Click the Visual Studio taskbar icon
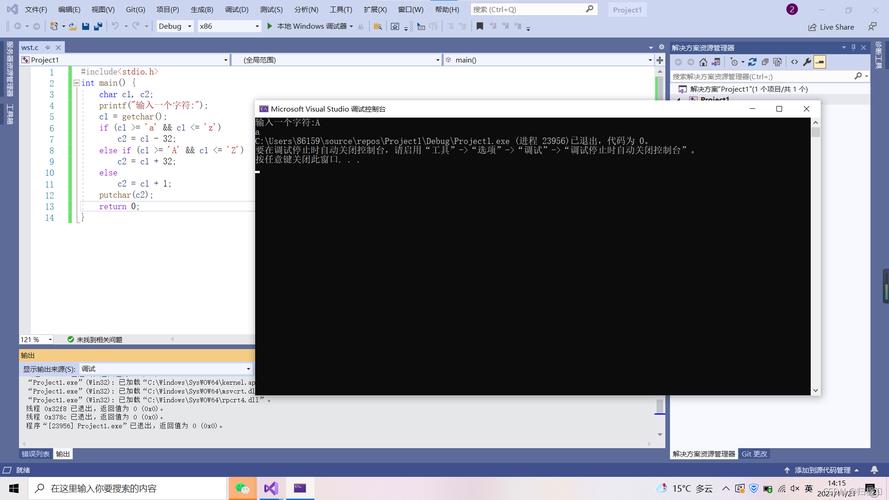The height and width of the screenshot is (500, 889). coord(270,488)
